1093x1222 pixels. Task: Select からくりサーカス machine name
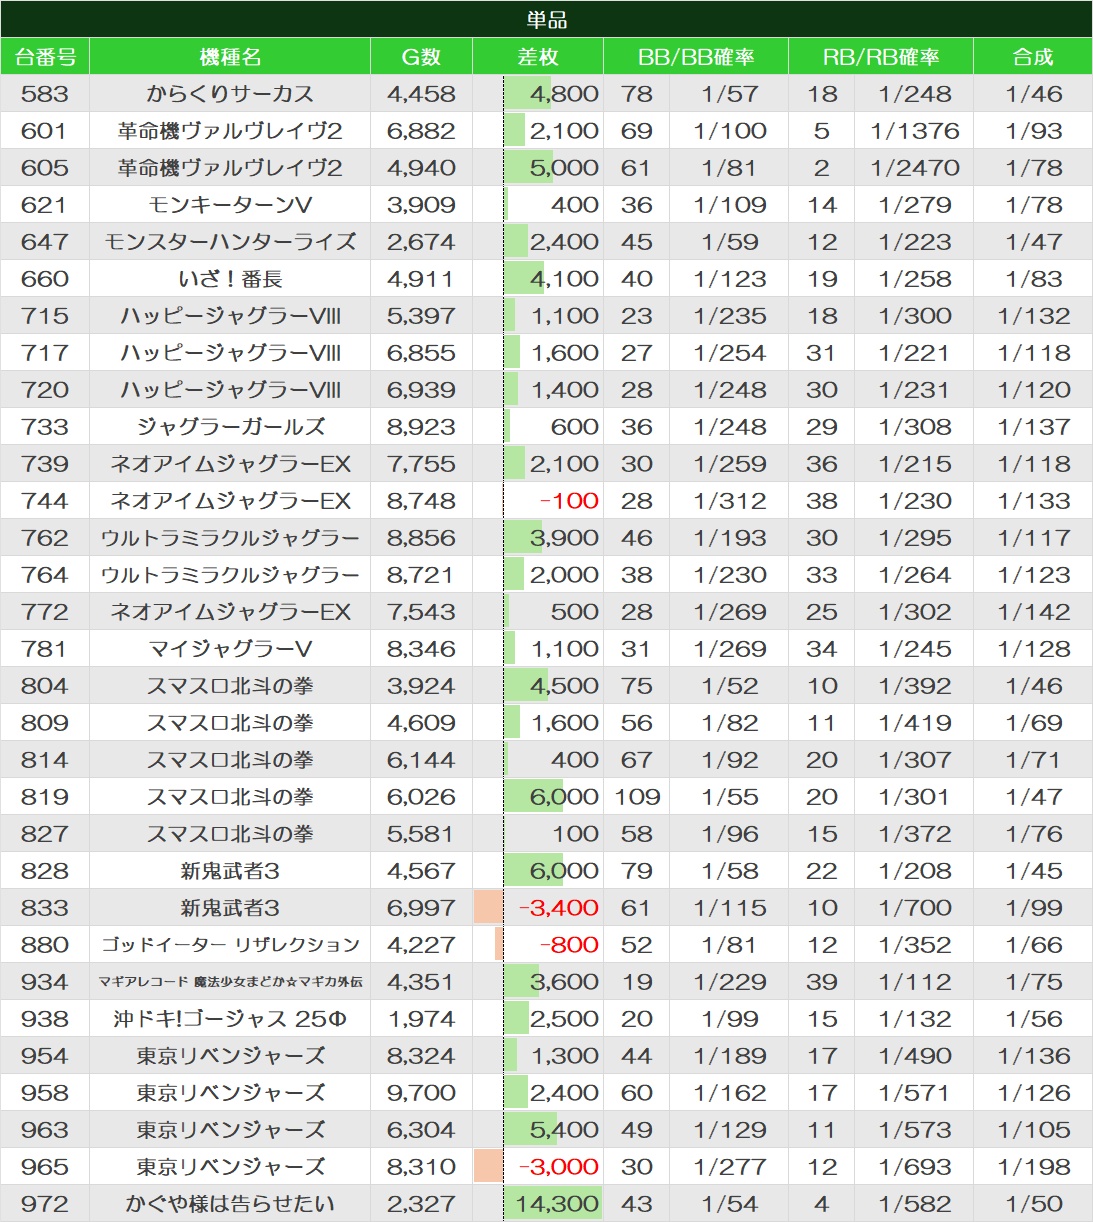click(x=230, y=94)
